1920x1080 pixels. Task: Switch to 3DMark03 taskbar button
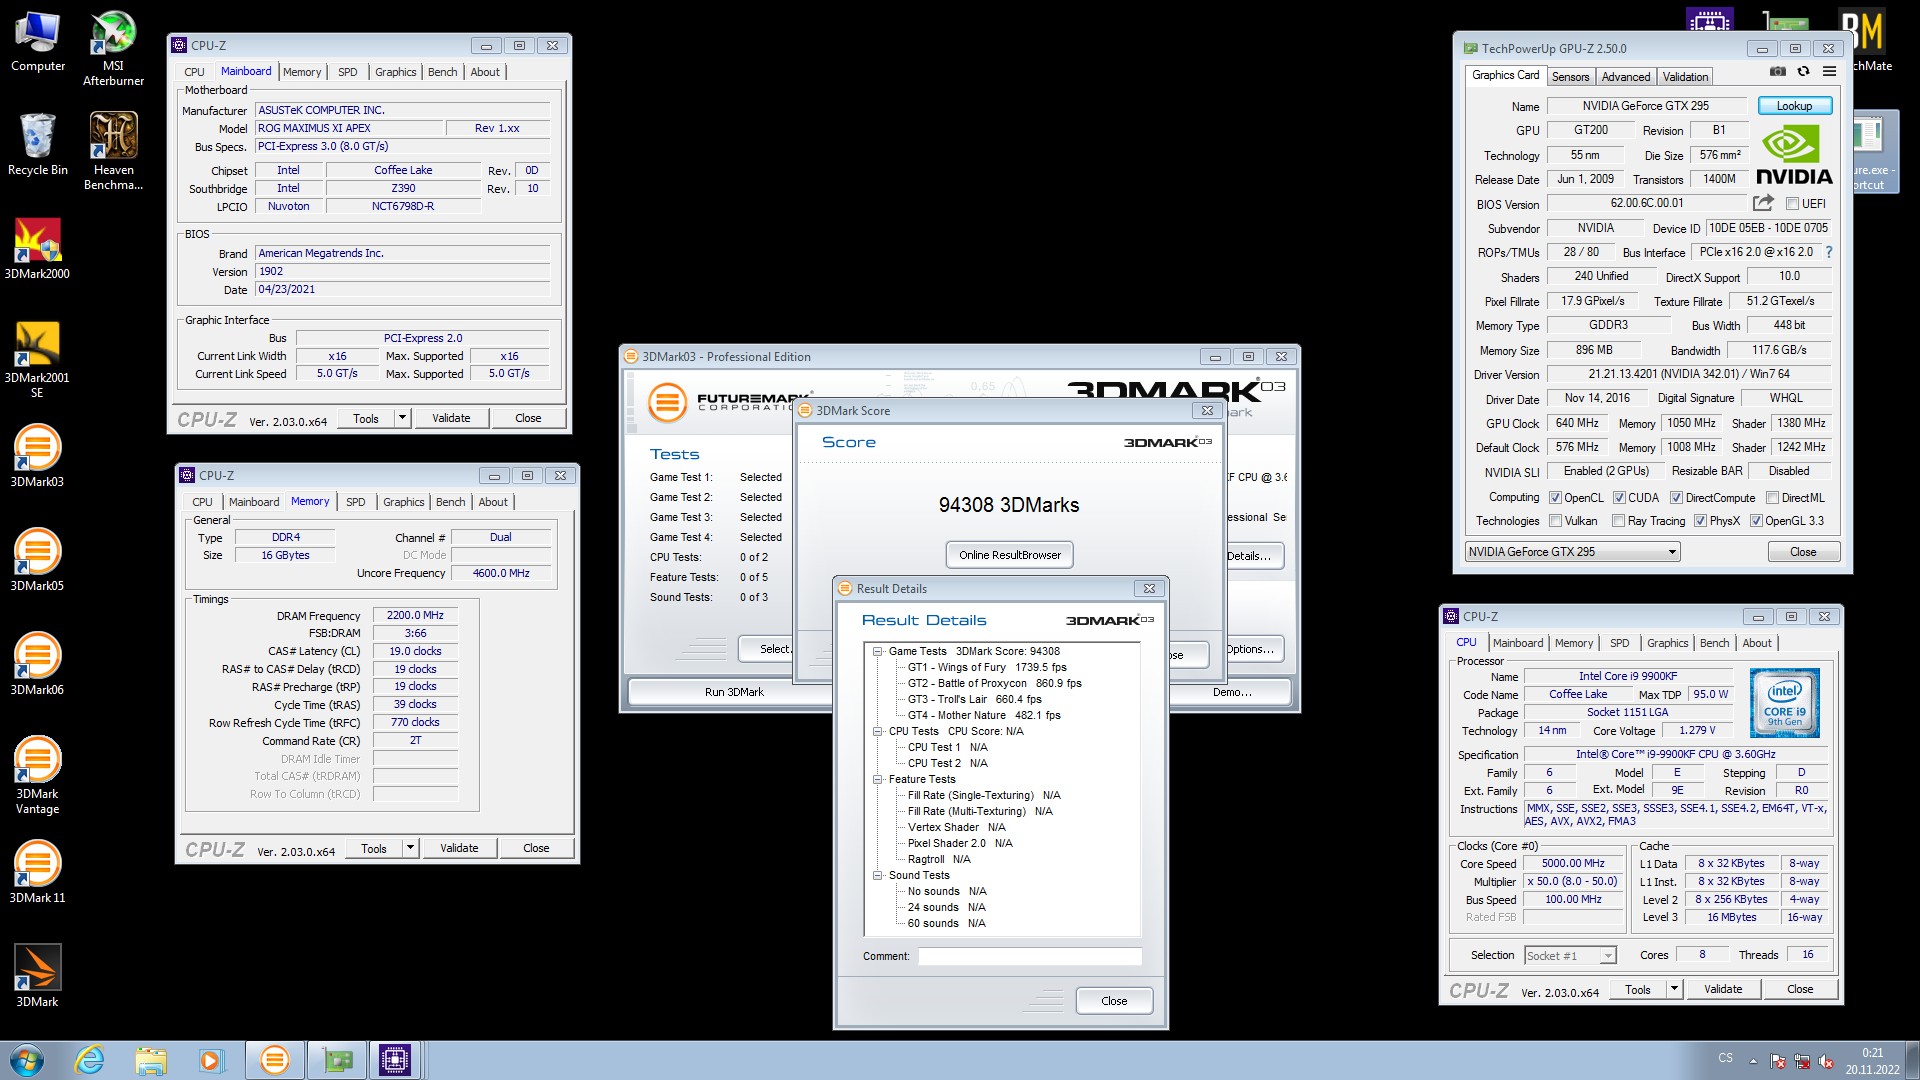coord(274,1060)
